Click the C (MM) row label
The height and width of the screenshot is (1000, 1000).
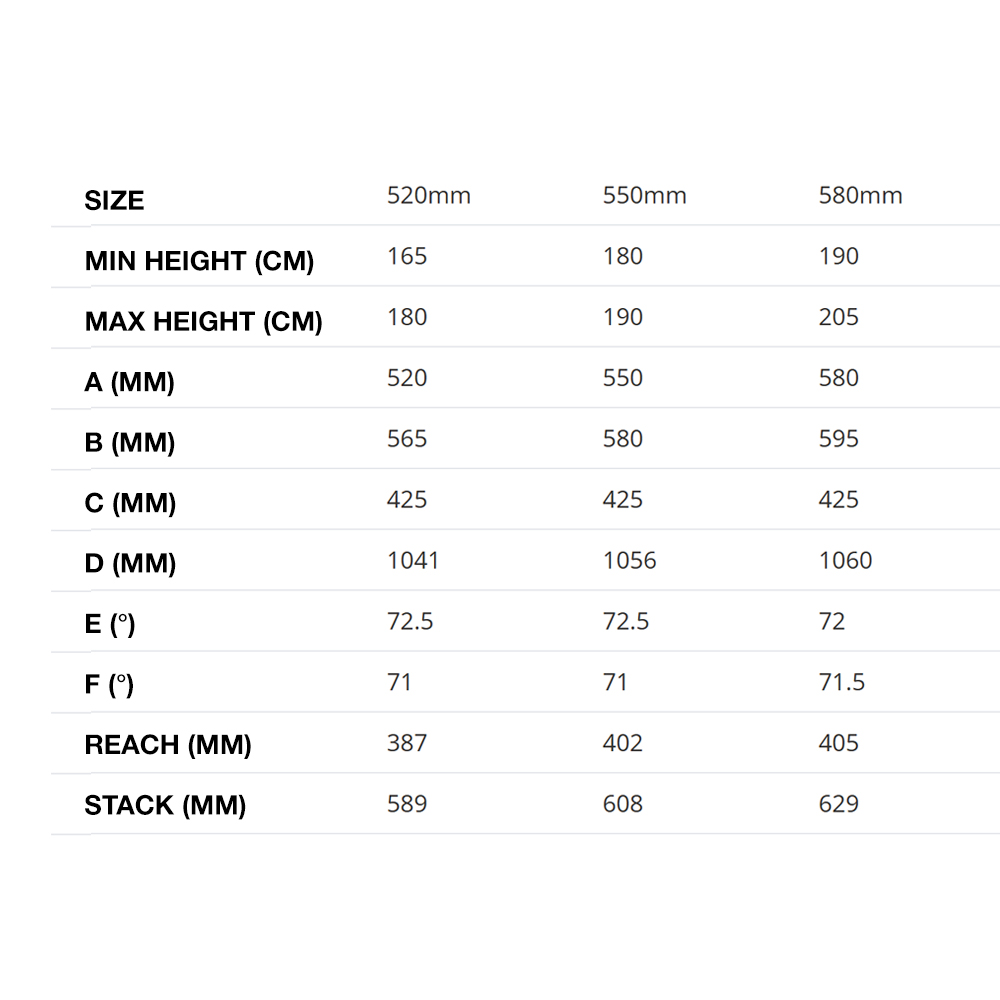tap(130, 504)
